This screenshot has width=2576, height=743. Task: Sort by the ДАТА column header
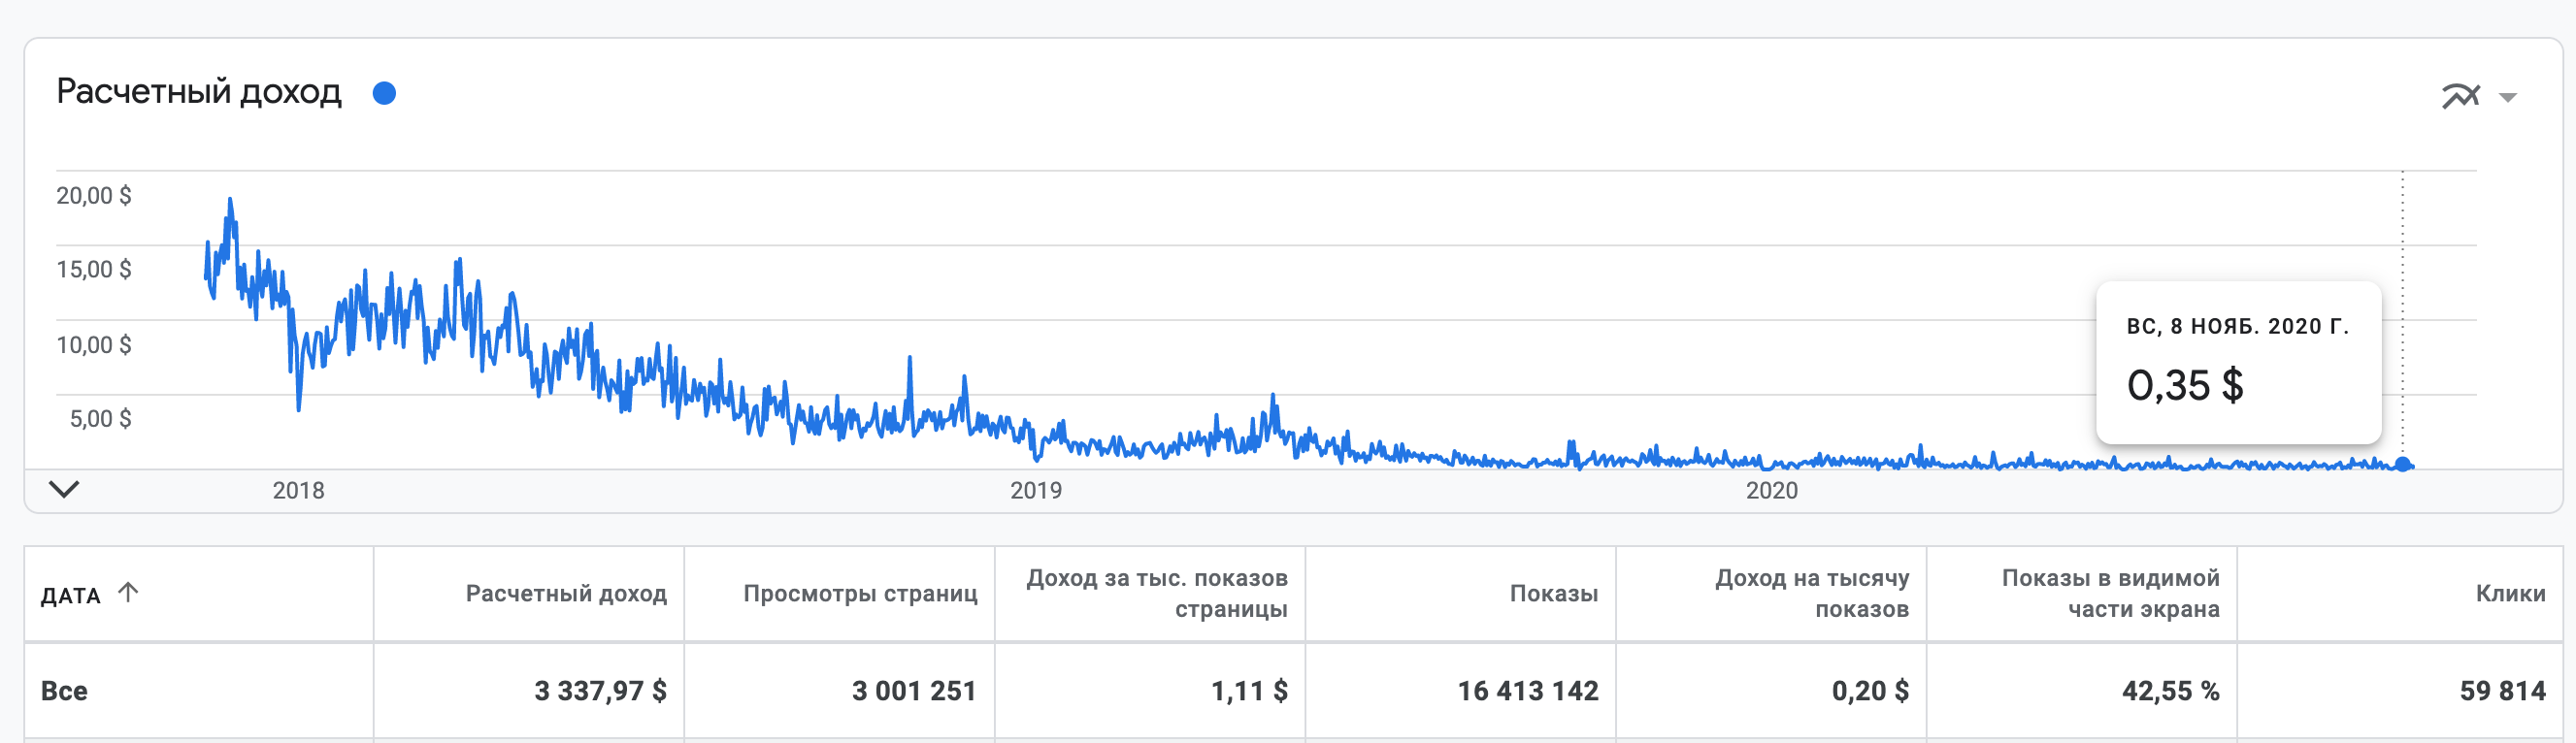click(71, 595)
